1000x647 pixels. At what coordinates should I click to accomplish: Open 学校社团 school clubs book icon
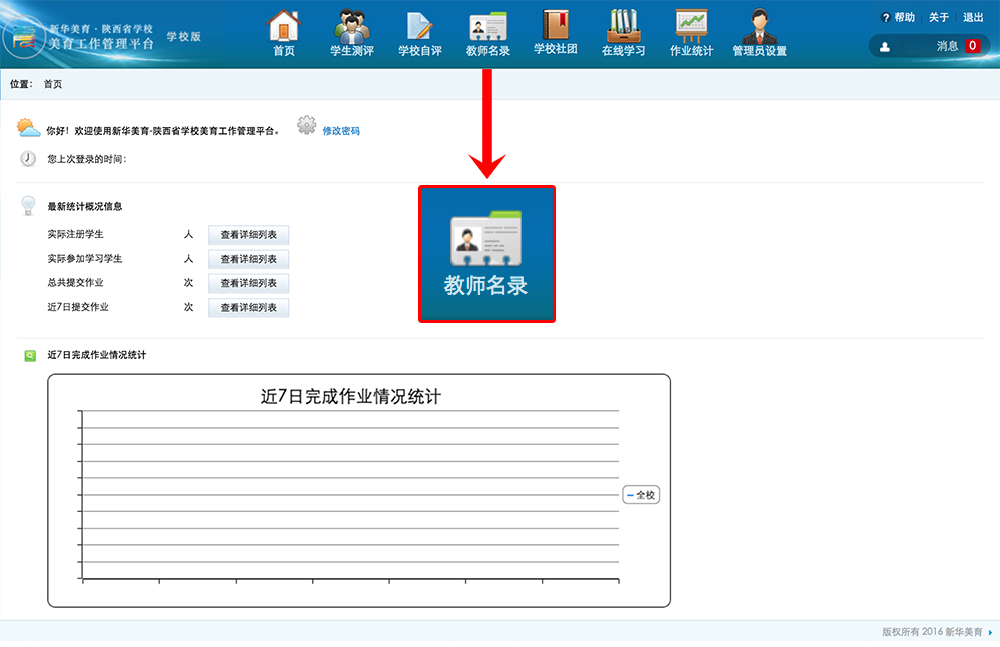tap(555, 26)
